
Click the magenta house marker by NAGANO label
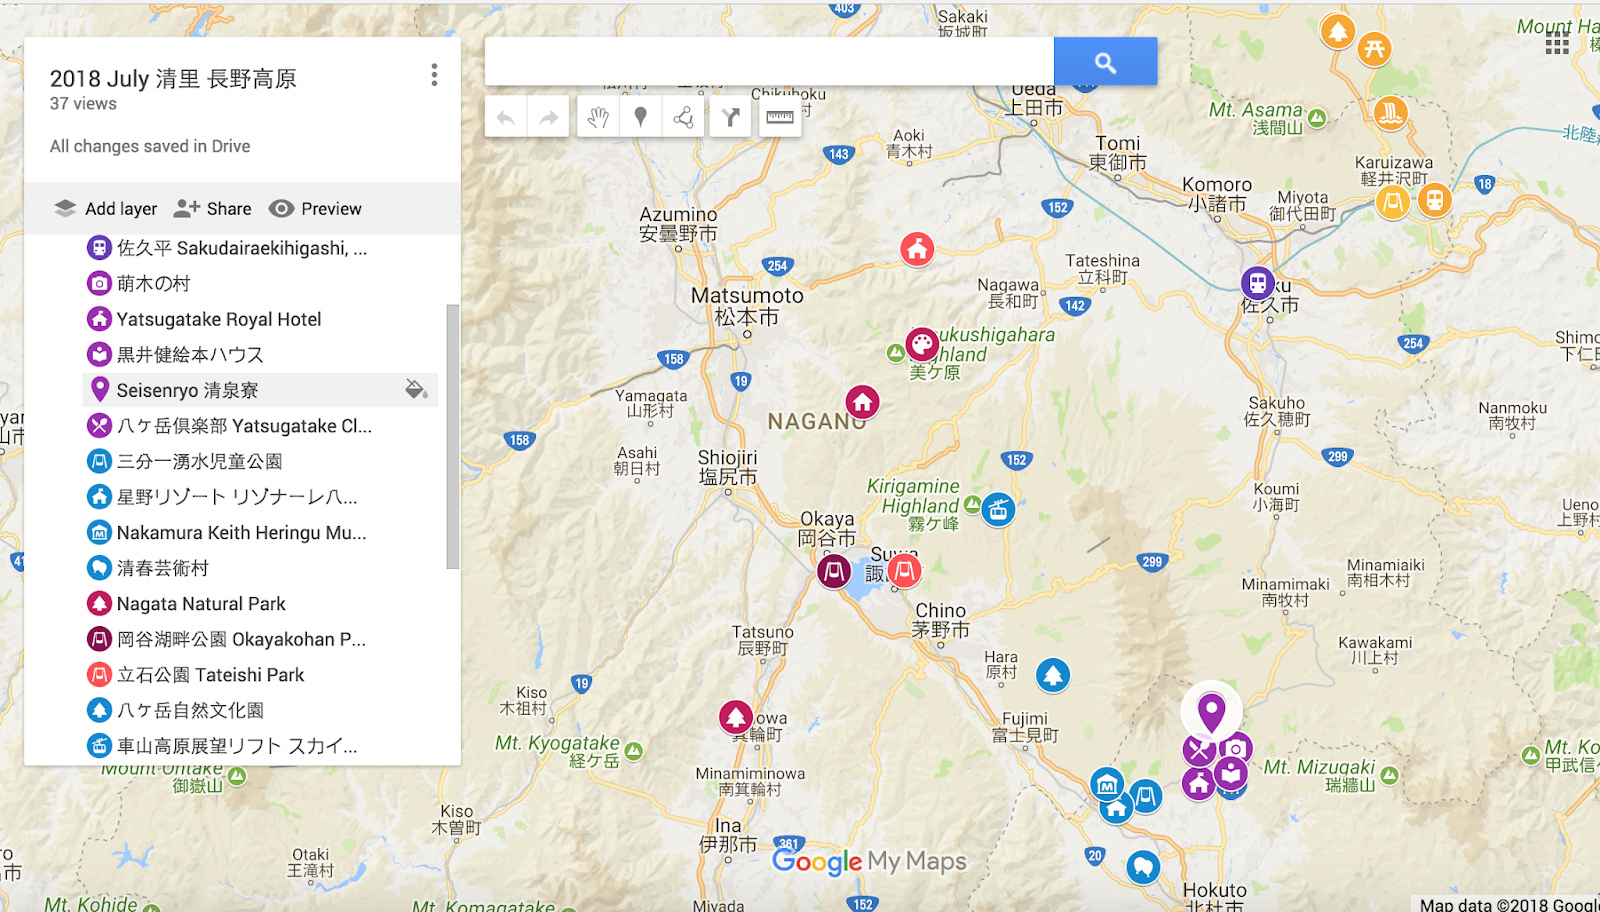coord(862,402)
